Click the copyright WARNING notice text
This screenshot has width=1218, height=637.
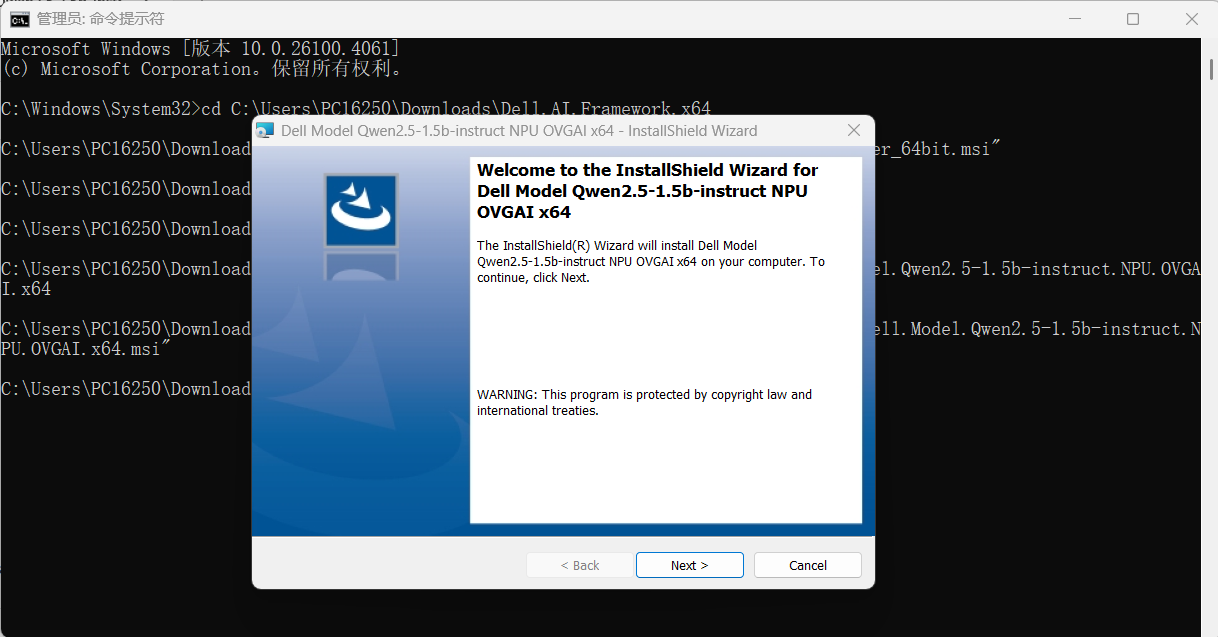[x=645, y=402]
